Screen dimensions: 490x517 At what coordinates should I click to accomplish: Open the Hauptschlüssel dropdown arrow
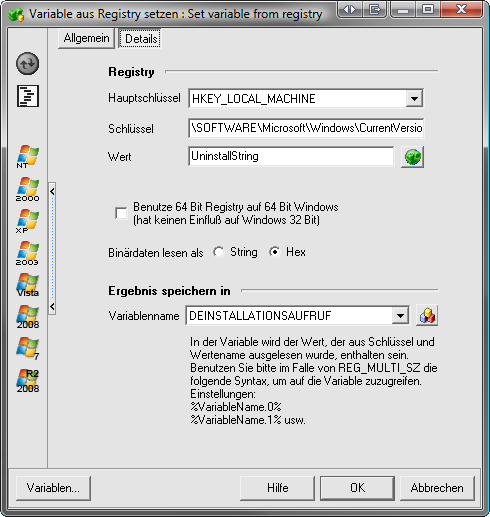(x=414, y=99)
